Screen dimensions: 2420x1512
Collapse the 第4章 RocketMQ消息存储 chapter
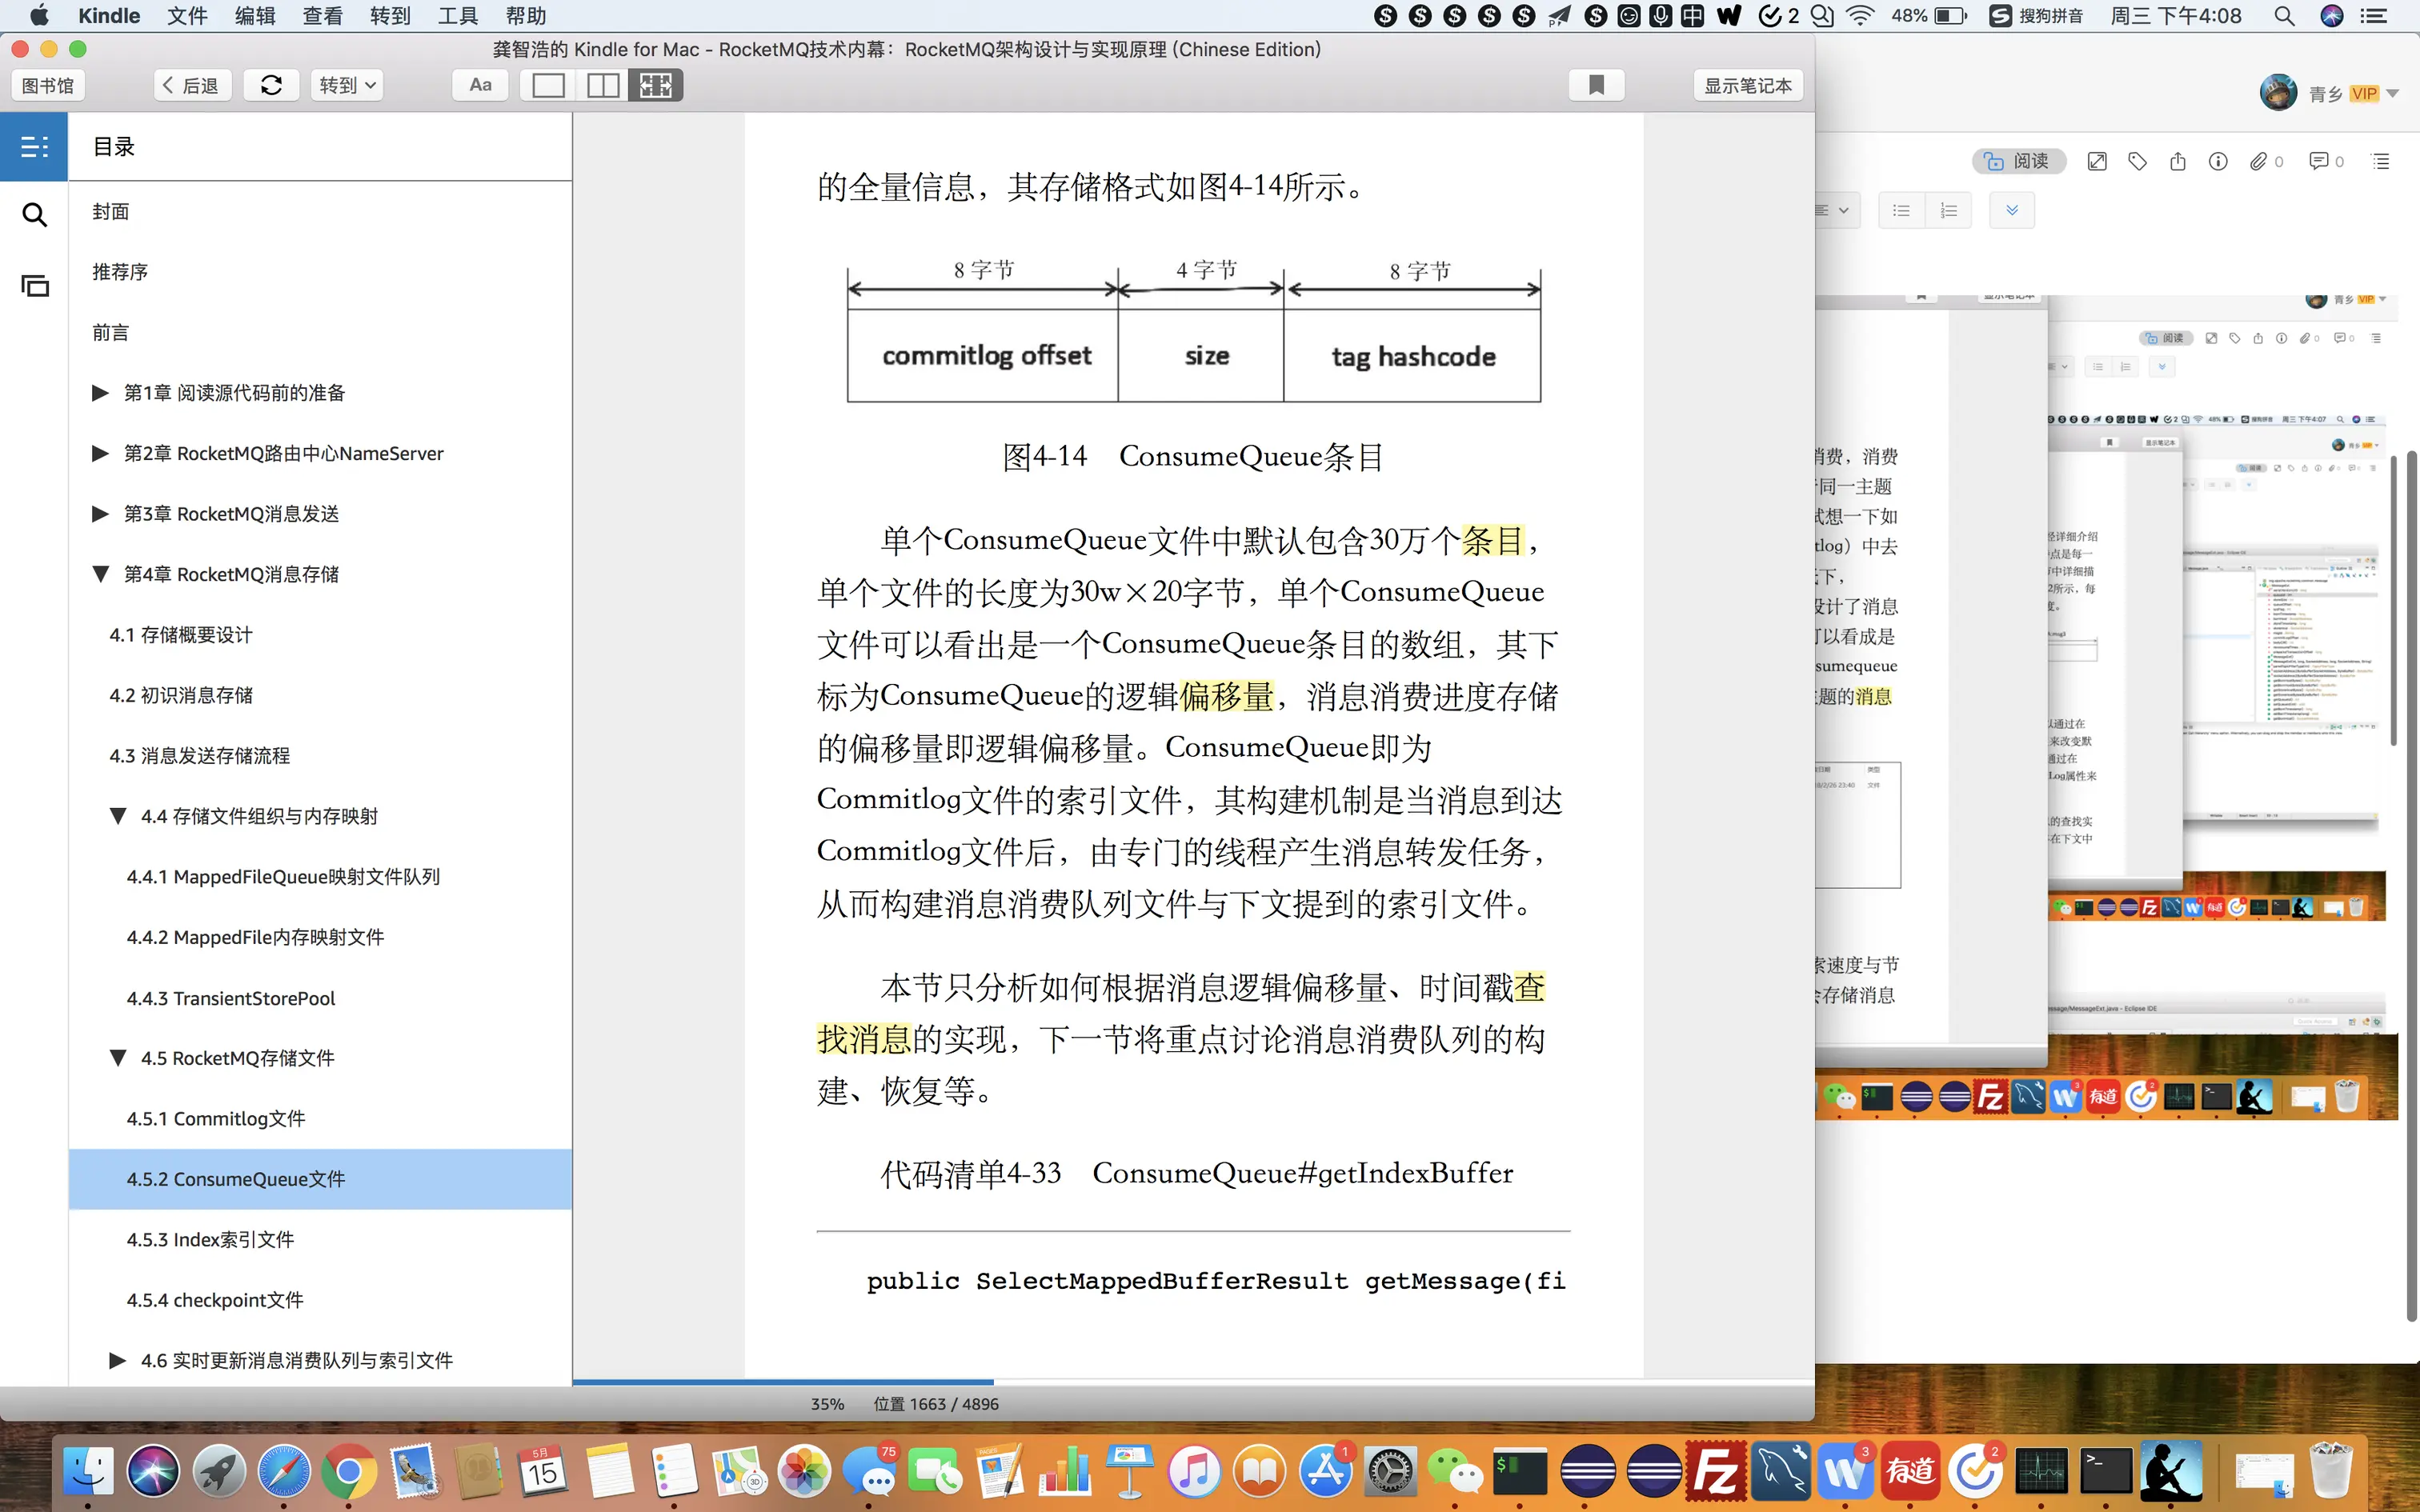[x=100, y=574]
